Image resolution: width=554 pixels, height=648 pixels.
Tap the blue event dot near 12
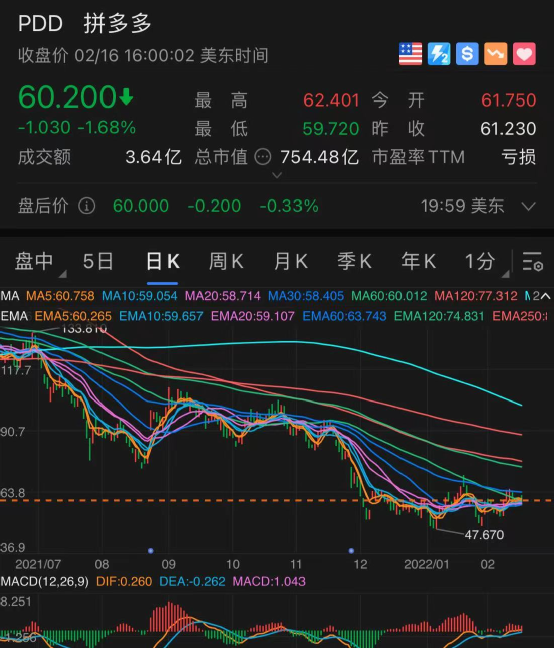pyautogui.click(x=351, y=550)
